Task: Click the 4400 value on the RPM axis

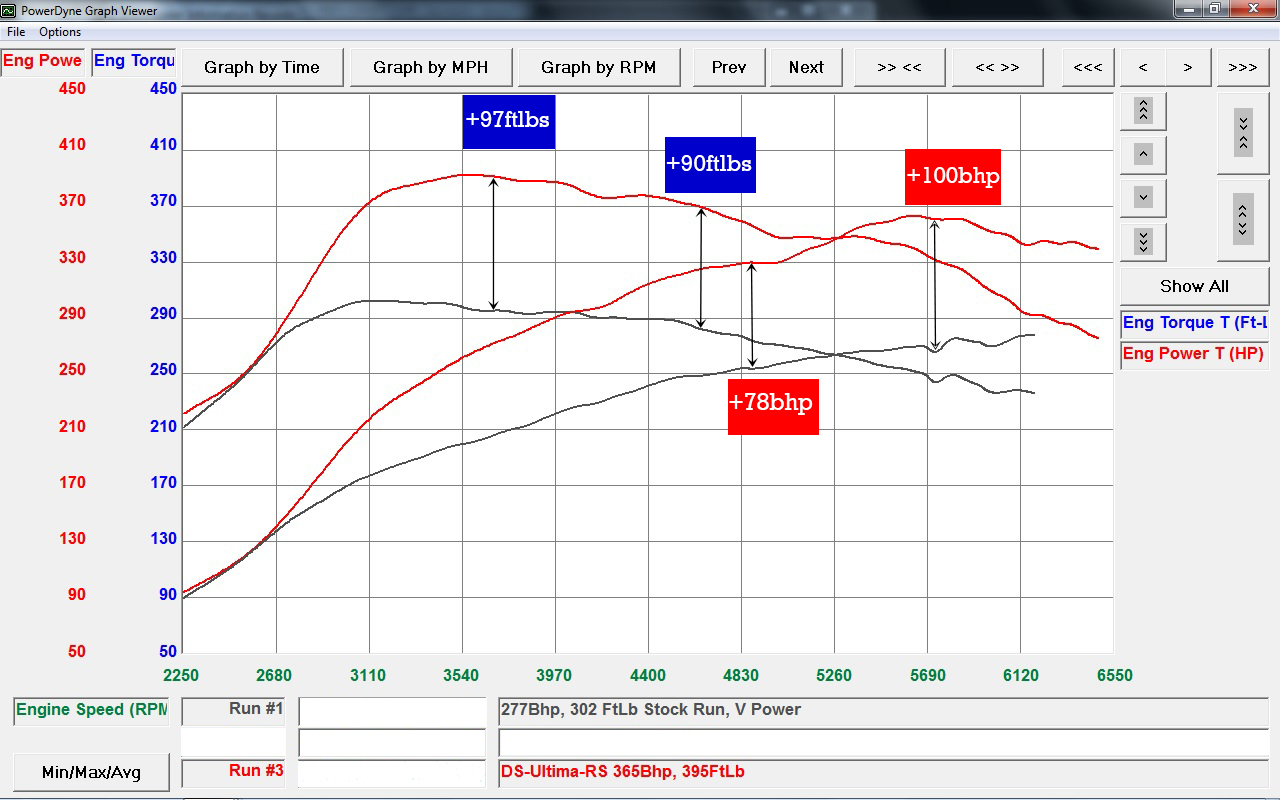Action: pyautogui.click(x=648, y=675)
